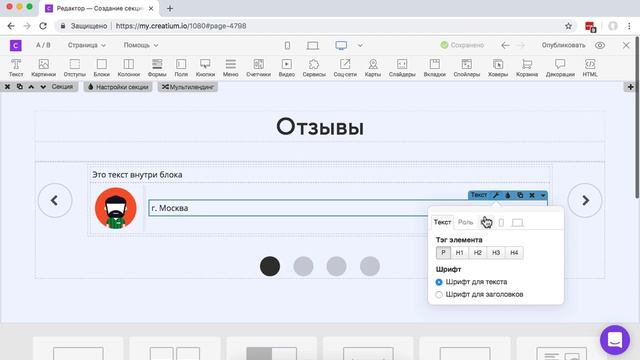Open the tablet tab in popup
The height and width of the screenshot is (360, 640).
[x=518, y=222]
